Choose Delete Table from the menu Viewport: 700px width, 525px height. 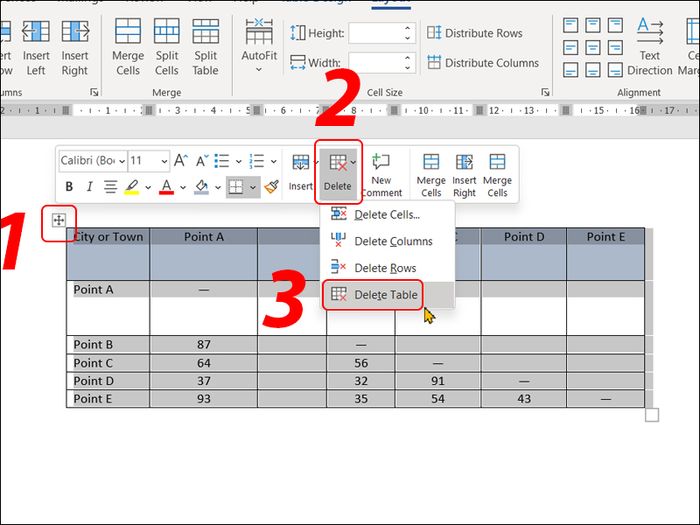coord(388,295)
